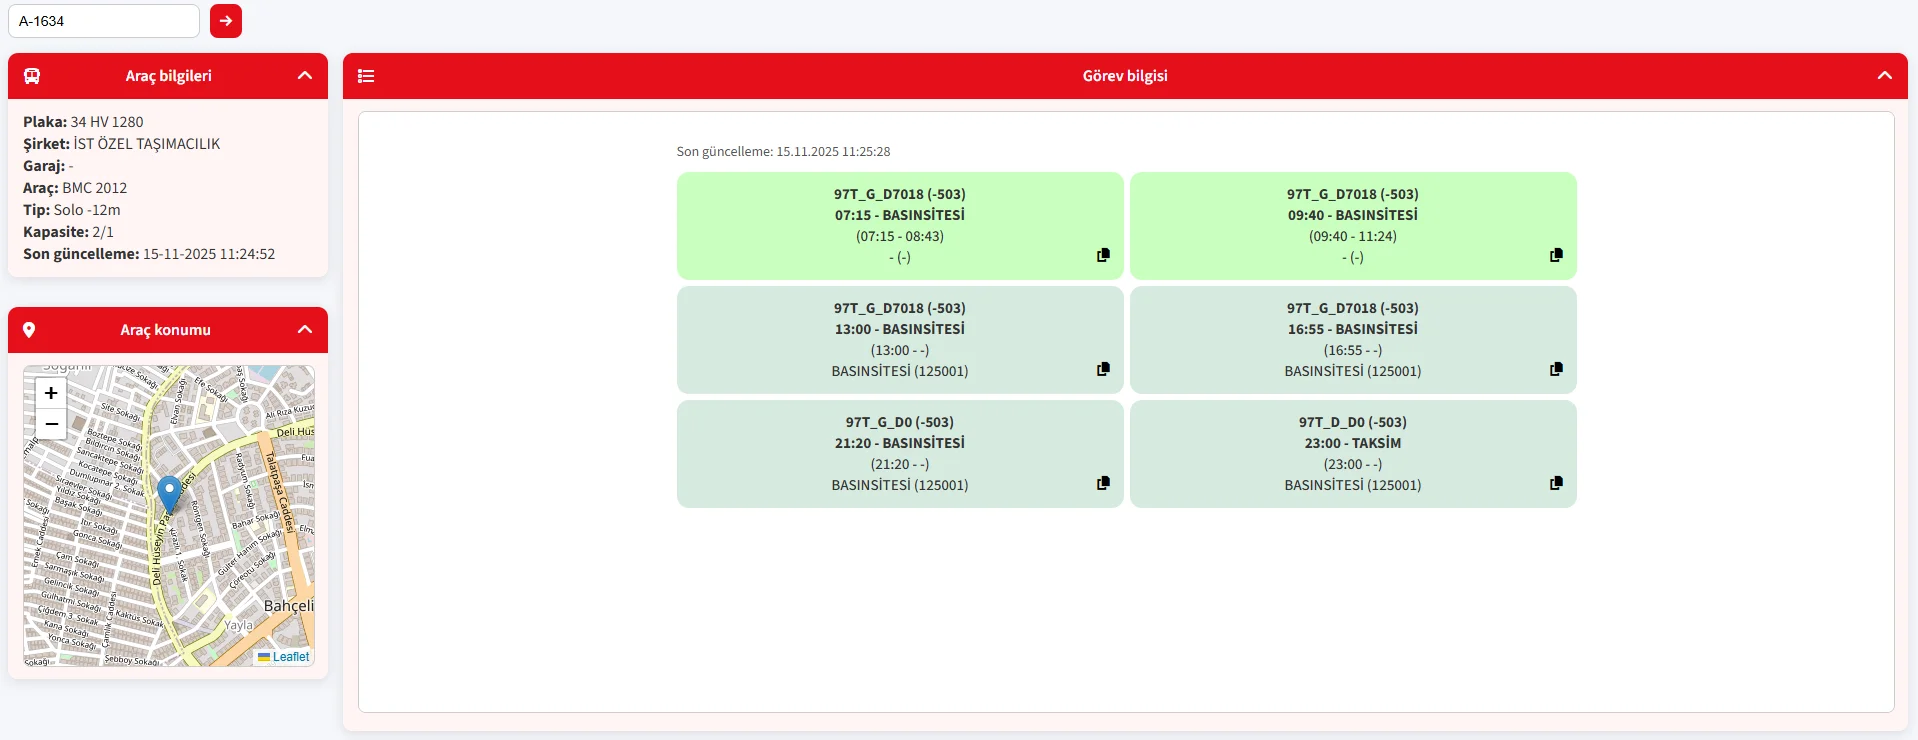Copy the 16:55 BASINSİTESİ task
Image resolution: width=1918 pixels, height=740 pixels.
pyautogui.click(x=1556, y=369)
